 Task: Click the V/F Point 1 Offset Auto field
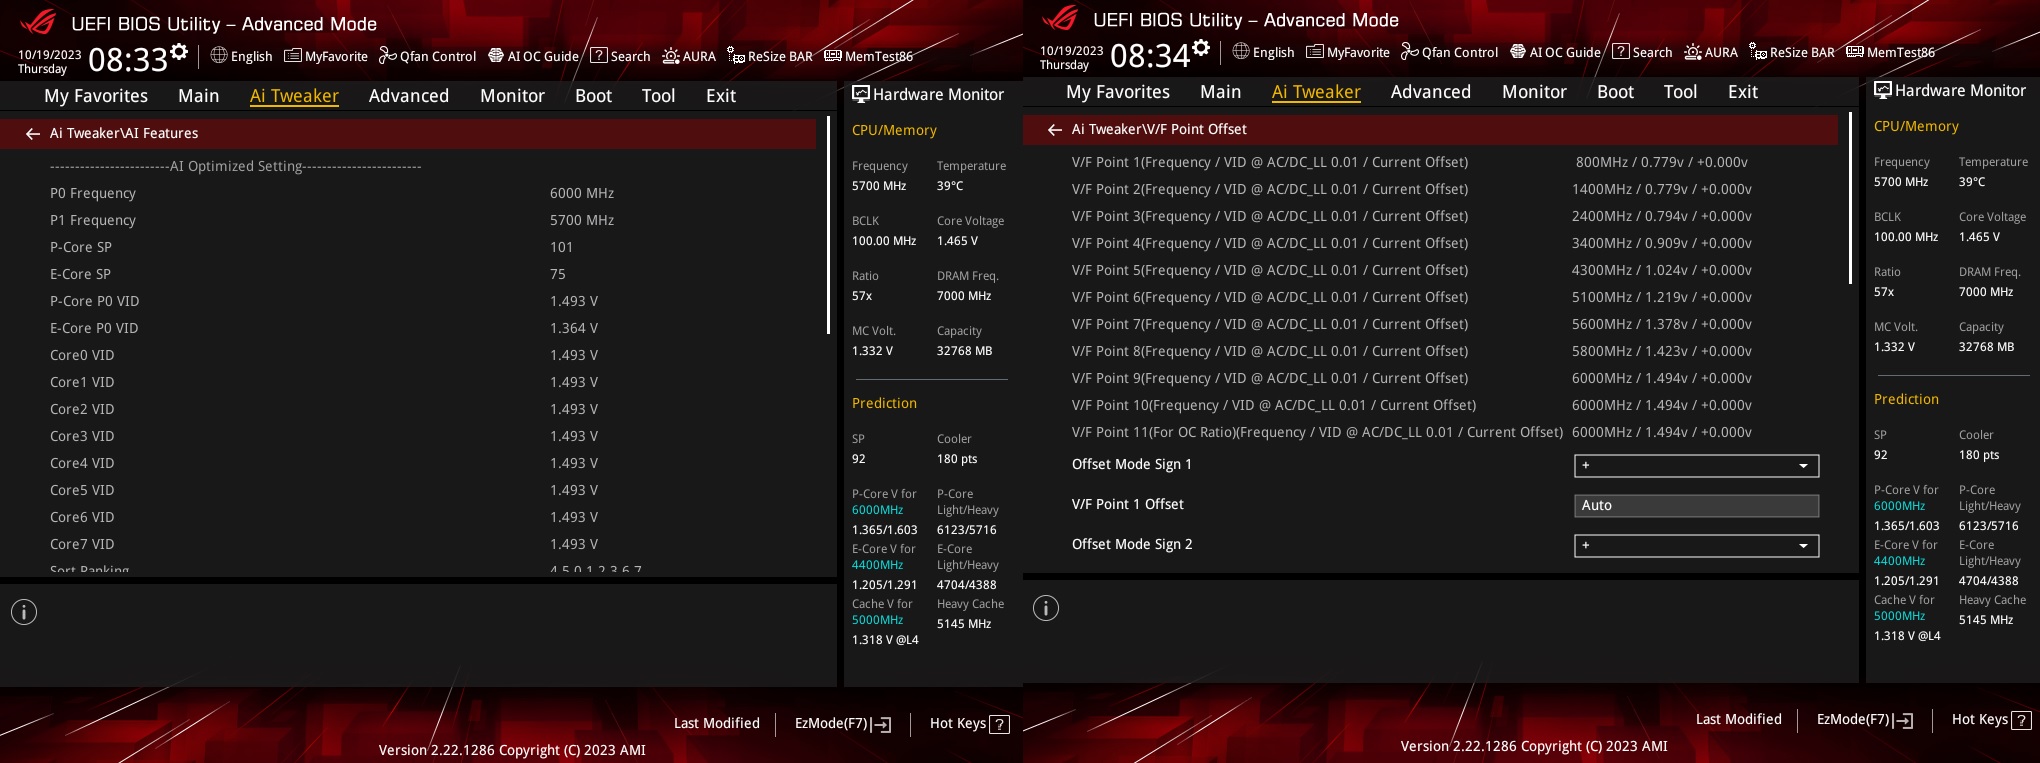1696,506
